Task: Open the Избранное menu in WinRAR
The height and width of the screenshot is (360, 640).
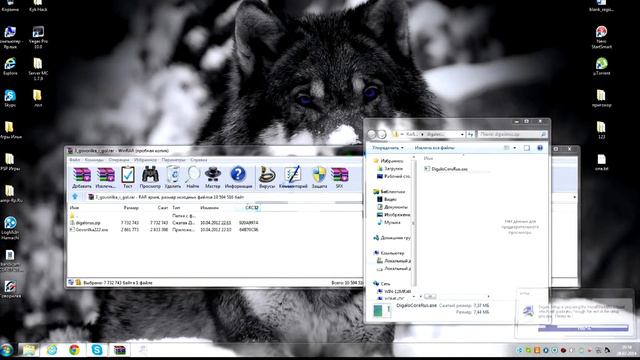Action: coord(145,160)
